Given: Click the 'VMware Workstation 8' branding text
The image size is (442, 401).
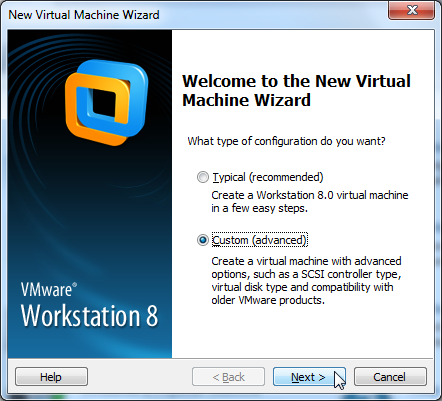Looking at the screenshot, I should pos(89,305).
